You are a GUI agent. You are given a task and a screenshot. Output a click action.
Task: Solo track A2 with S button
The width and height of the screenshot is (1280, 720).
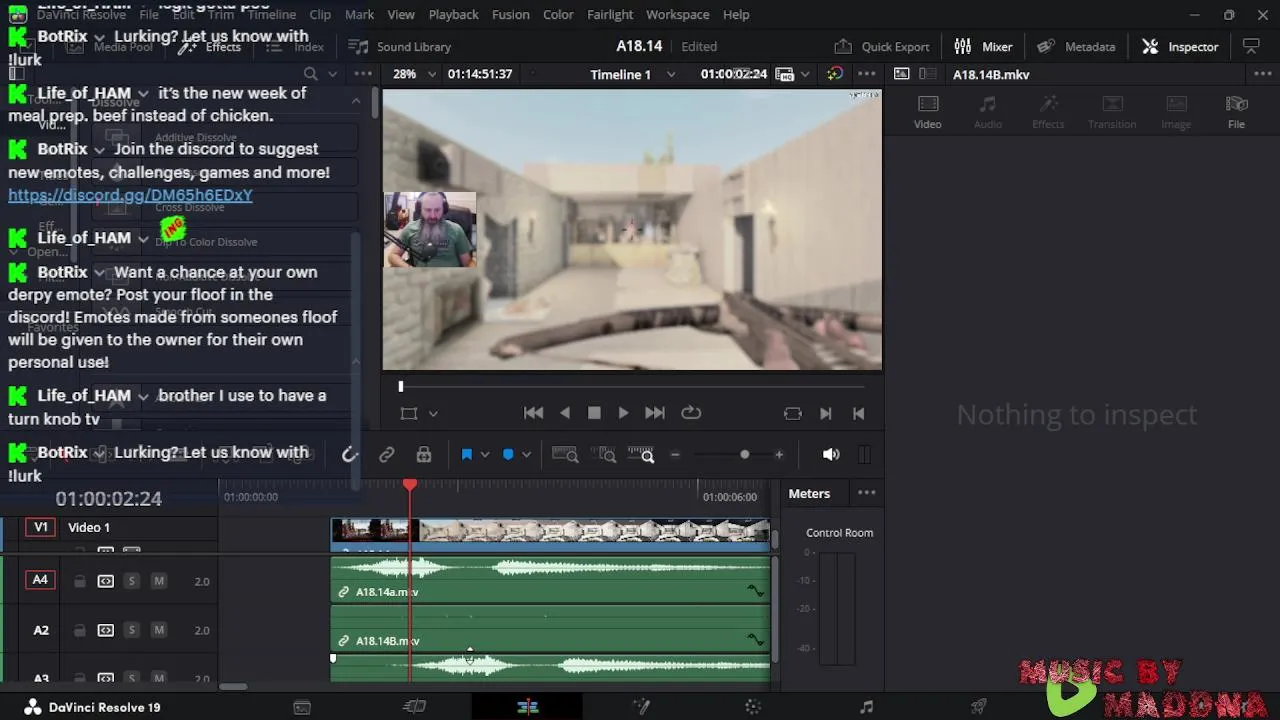point(131,630)
